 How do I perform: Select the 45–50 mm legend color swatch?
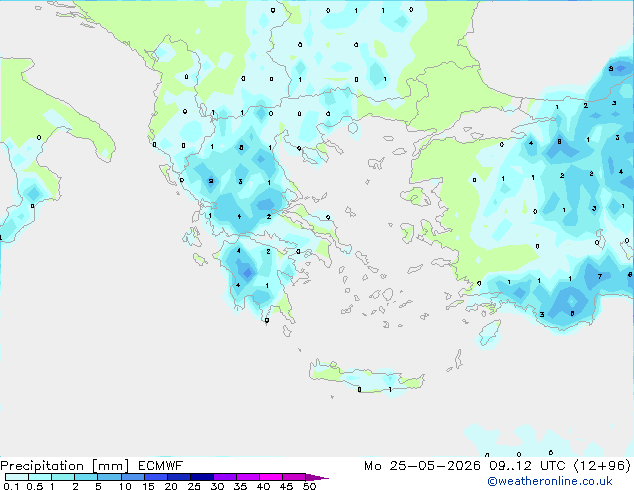tap(294, 477)
